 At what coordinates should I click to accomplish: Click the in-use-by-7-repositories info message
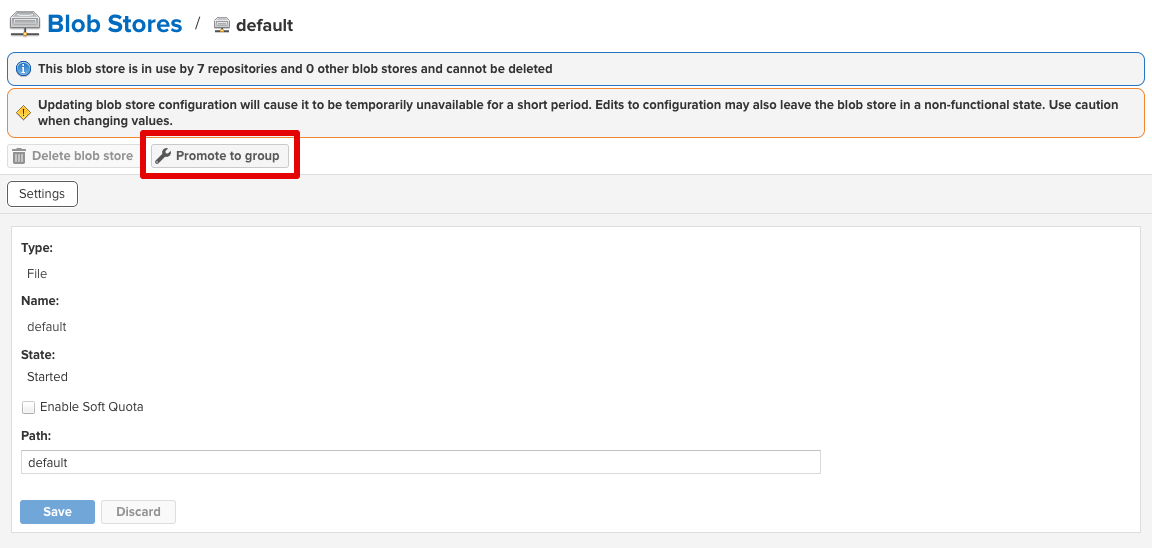[295, 69]
